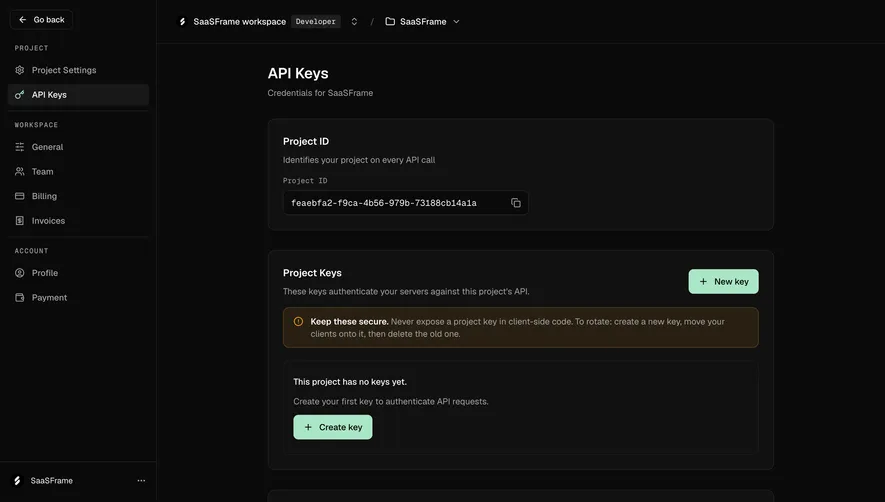Image resolution: width=885 pixels, height=502 pixels.
Task: Click the Invoices receipt icon
Action: 20,221
